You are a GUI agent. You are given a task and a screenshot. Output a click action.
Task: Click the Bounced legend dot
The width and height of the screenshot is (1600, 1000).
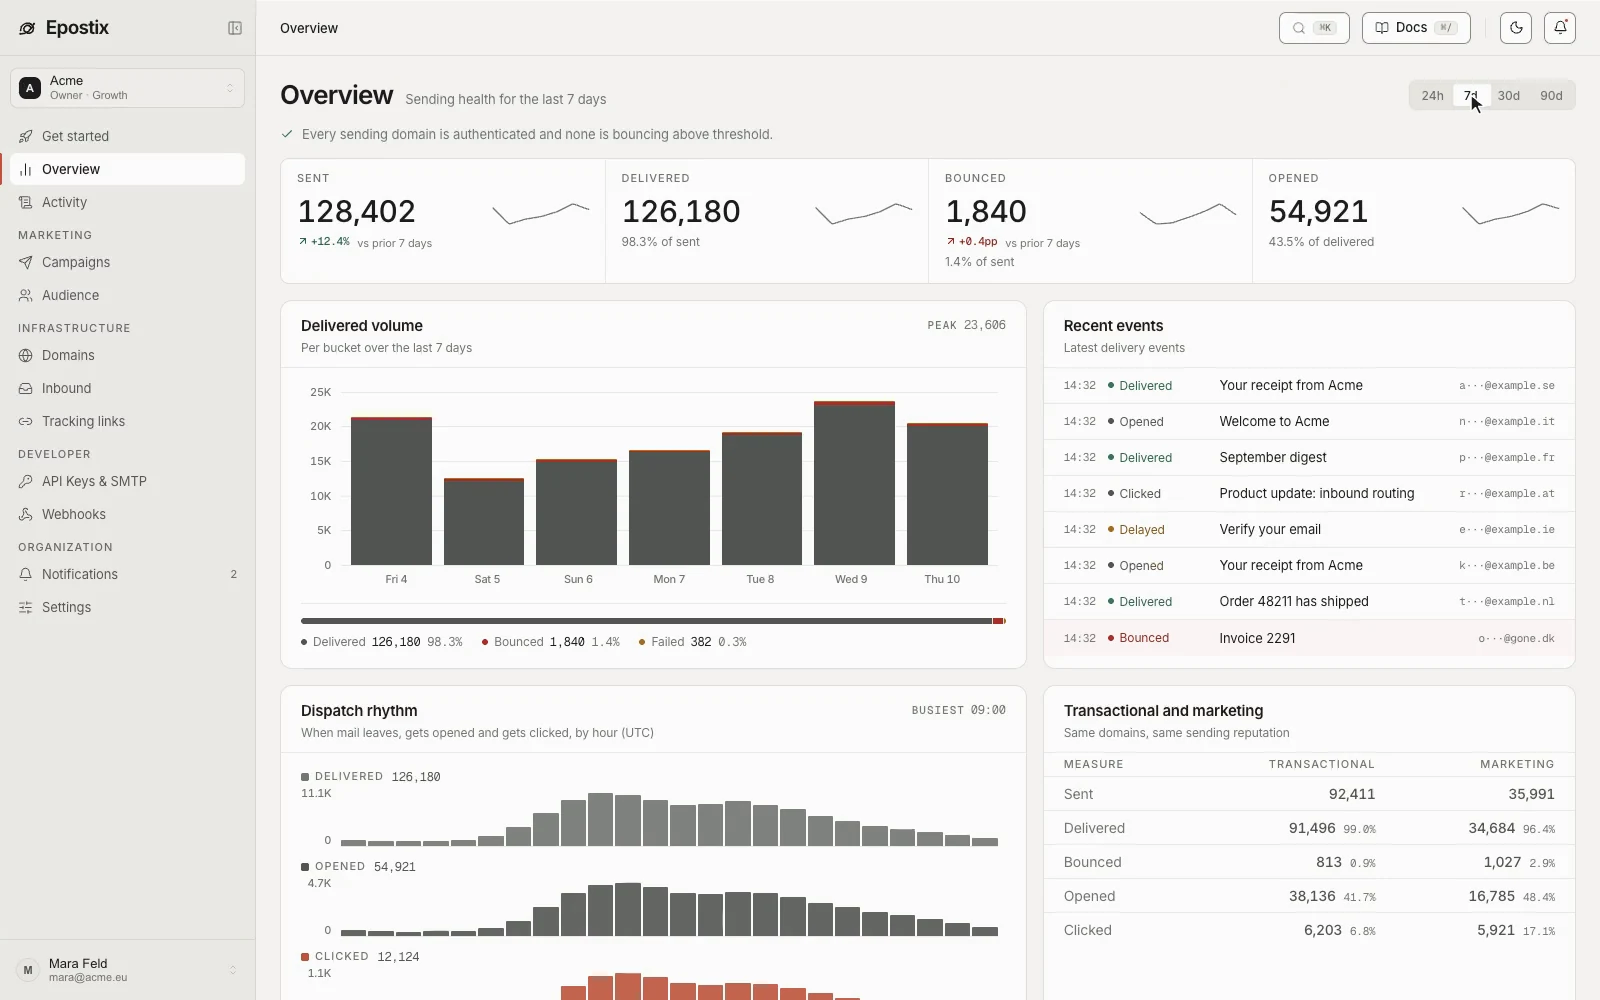(x=485, y=642)
